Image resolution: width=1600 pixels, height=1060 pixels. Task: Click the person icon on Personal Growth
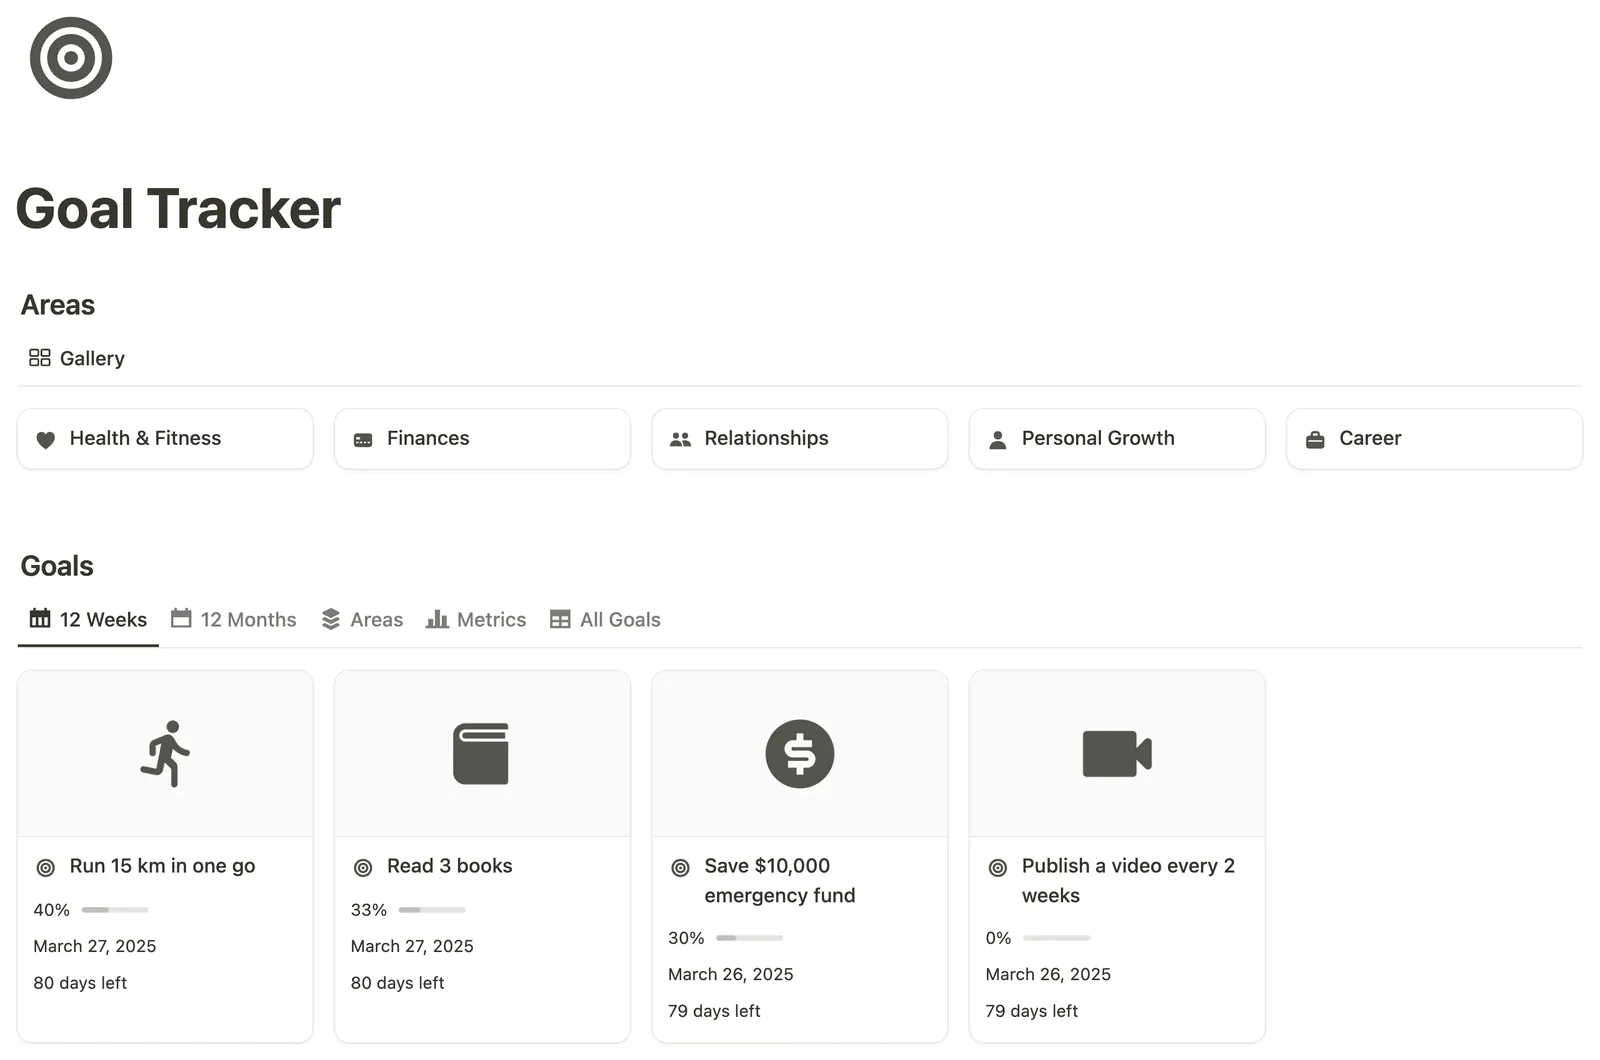pyautogui.click(x=997, y=439)
